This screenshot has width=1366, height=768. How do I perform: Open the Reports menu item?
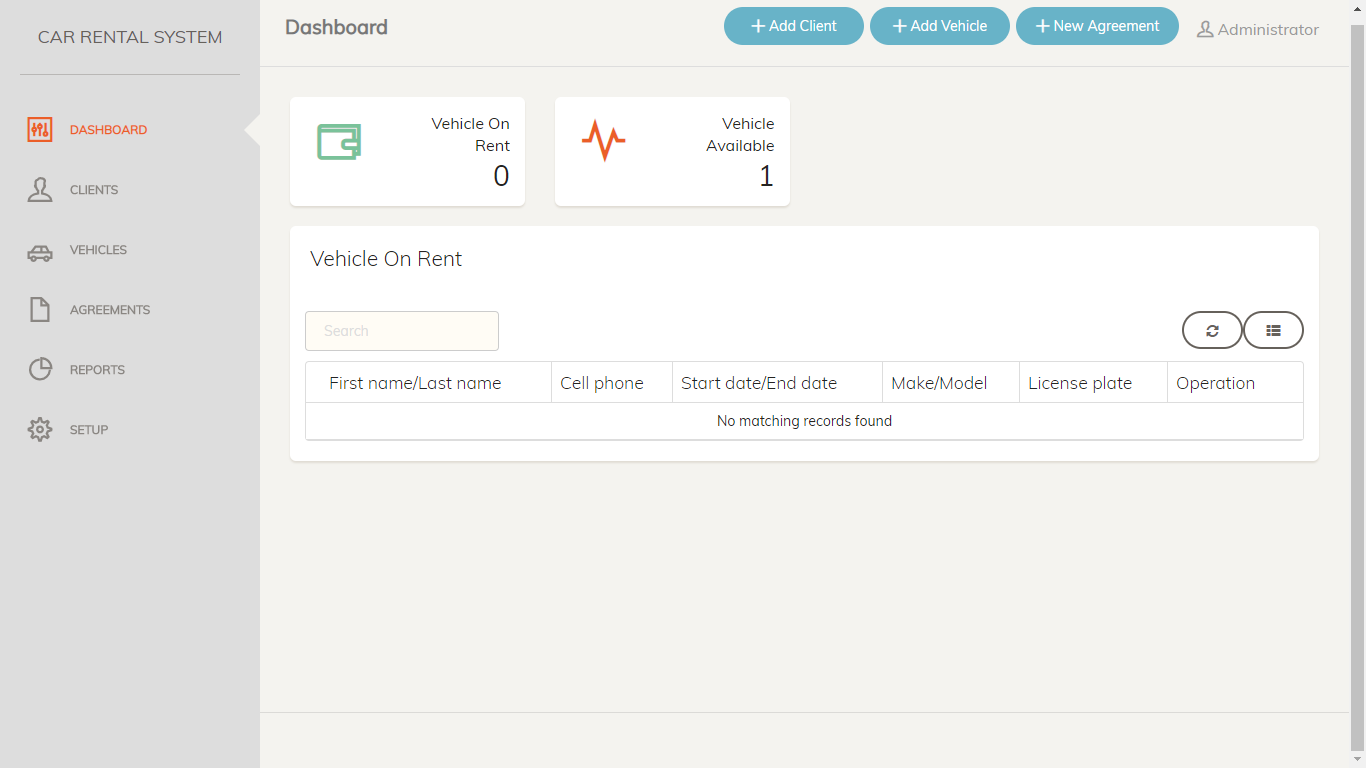(x=97, y=370)
